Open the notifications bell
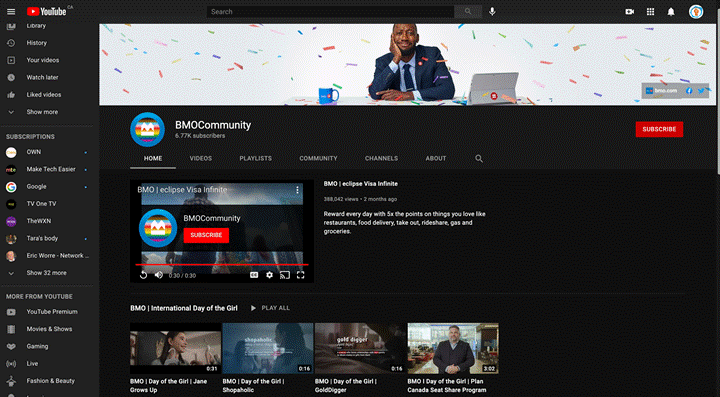The width and height of the screenshot is (720, 397). pyautogui.click(x=671, y=12)
